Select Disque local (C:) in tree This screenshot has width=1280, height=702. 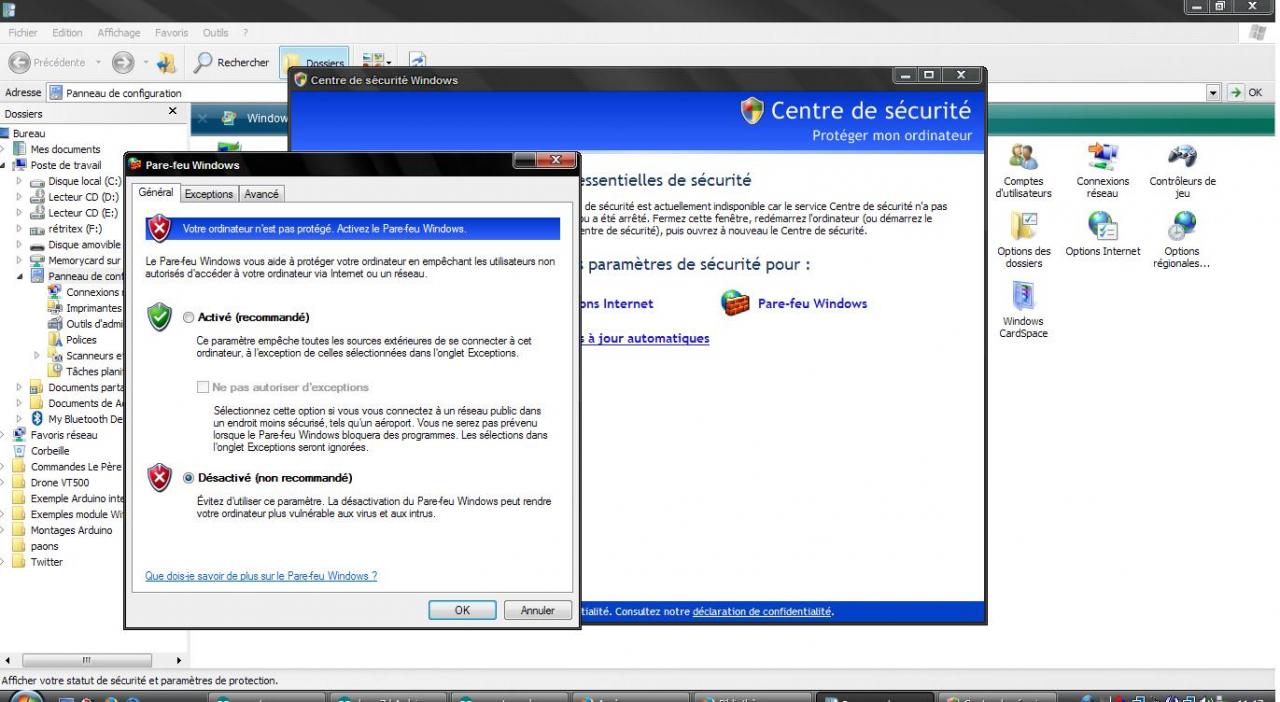[x=75, y=181]
